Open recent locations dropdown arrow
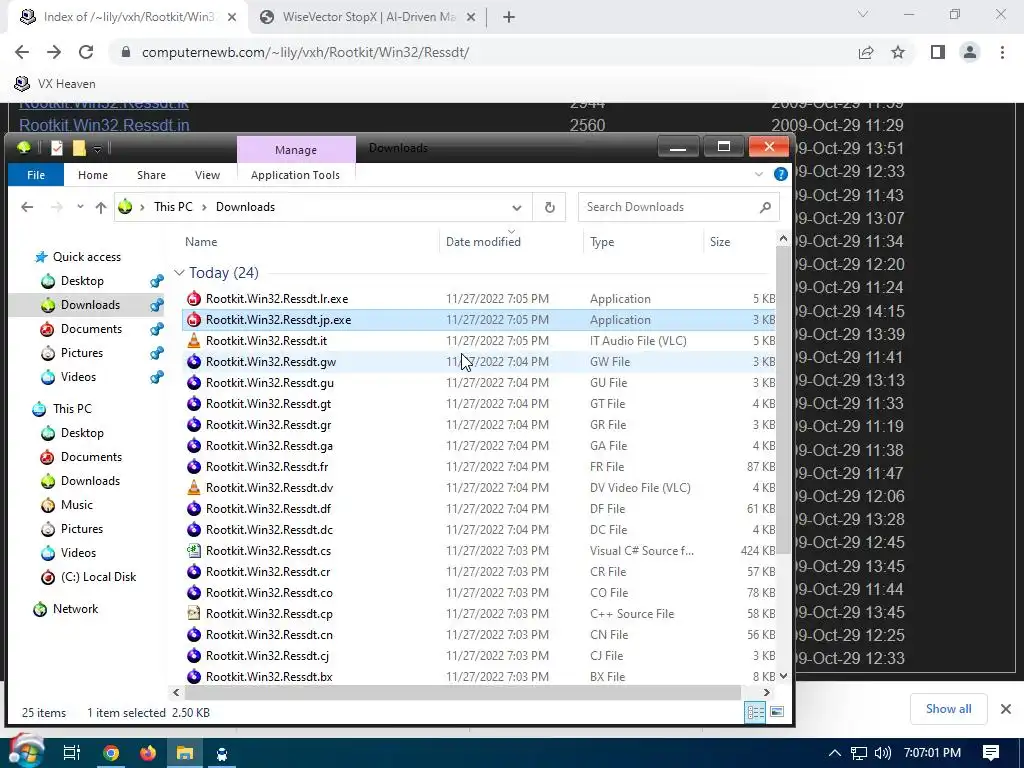 tap(80, 207)
